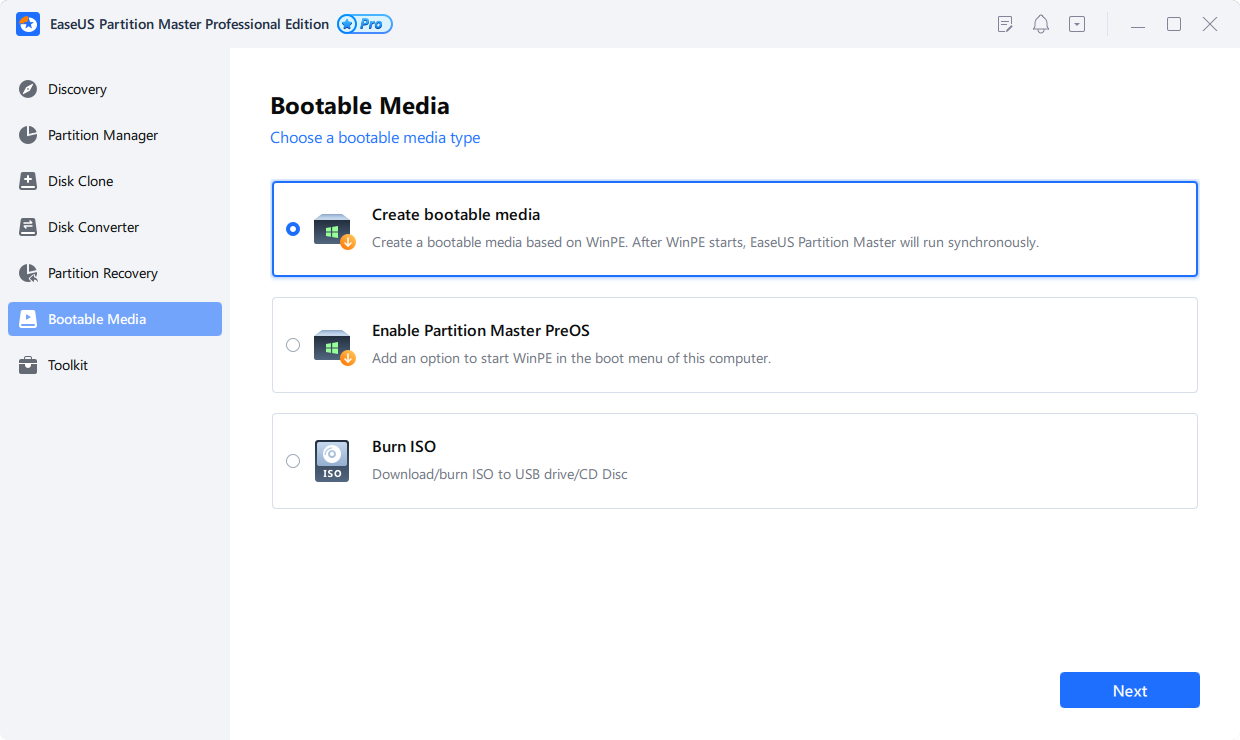Choose Enable Partition Master PreOS
This screenshot has width=1240, height=740.
(x=293, y=345)
